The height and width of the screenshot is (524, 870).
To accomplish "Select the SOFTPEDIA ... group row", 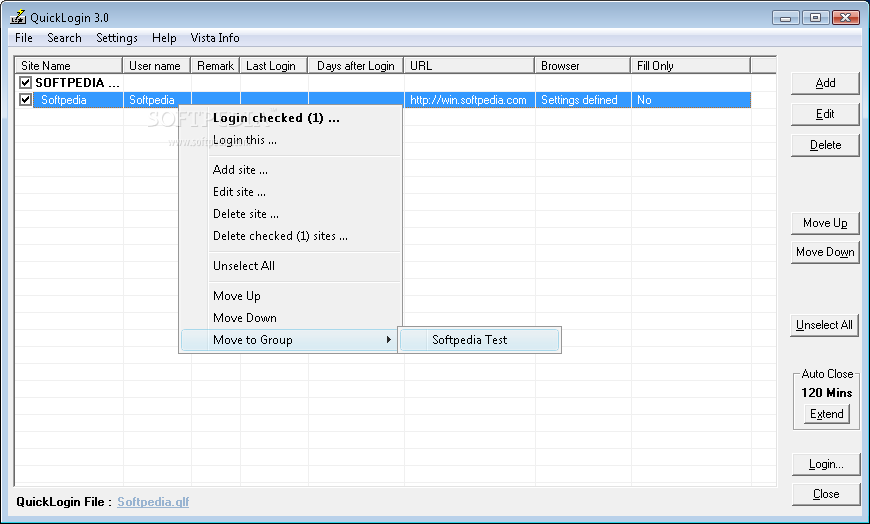I will [x=77, y=83].
